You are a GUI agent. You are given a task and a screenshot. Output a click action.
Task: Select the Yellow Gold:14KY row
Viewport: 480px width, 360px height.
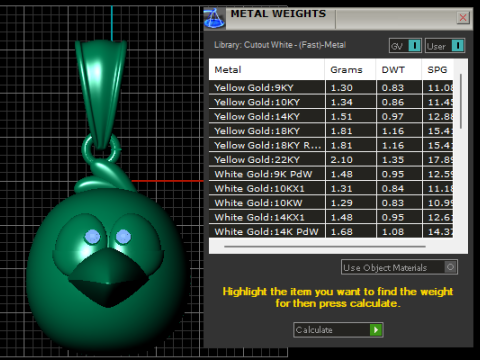[x=331, y=116]
